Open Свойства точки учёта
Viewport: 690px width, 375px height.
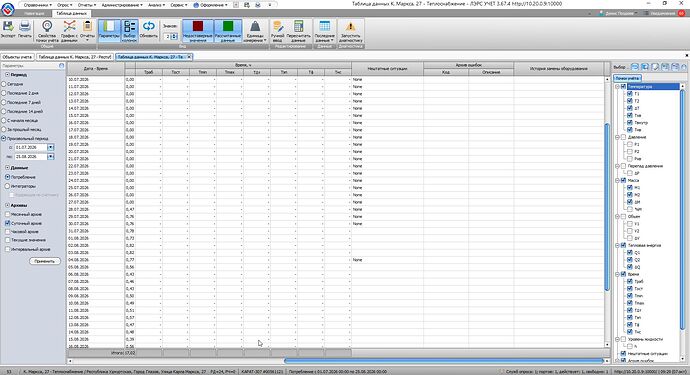pos(47,31)
